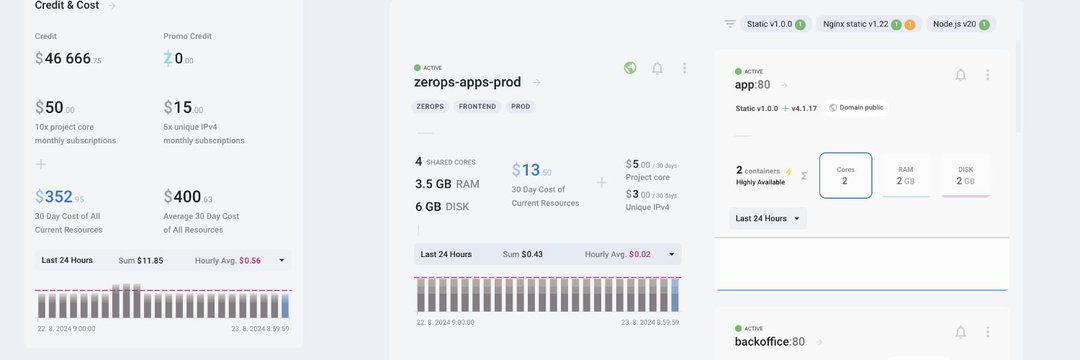Open notifications bell for zerops-apps-prod
The width and height of the screenshot is (1080, 360).
[657, 68]
